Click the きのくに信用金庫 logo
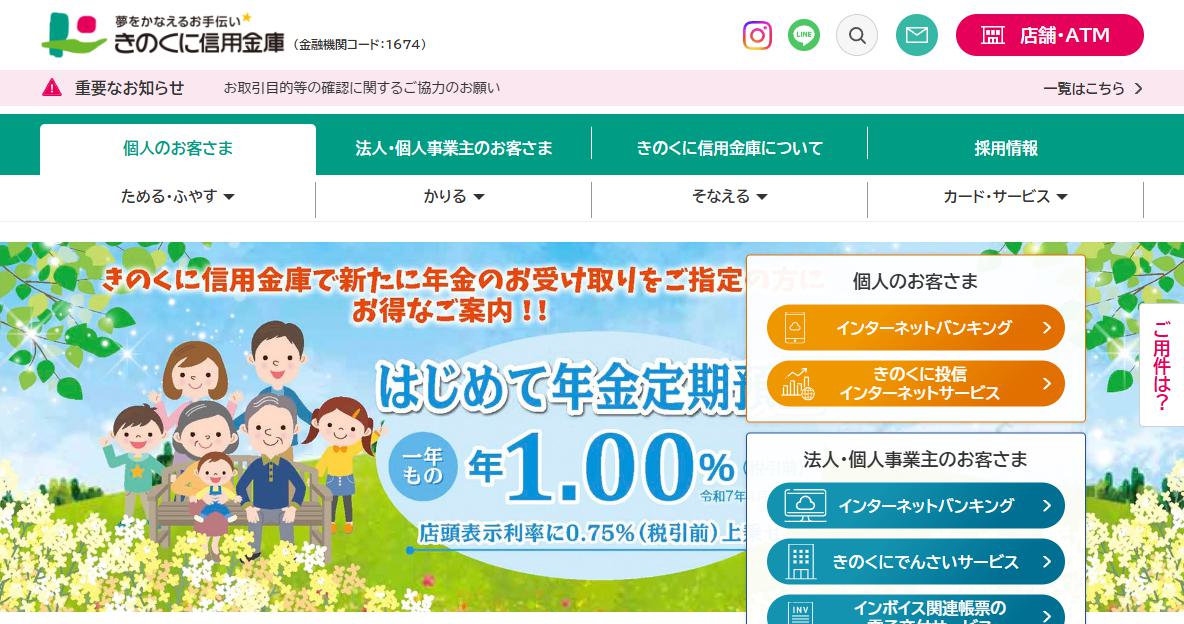Viewport: 1184px width, 624px height. point(163,35)
